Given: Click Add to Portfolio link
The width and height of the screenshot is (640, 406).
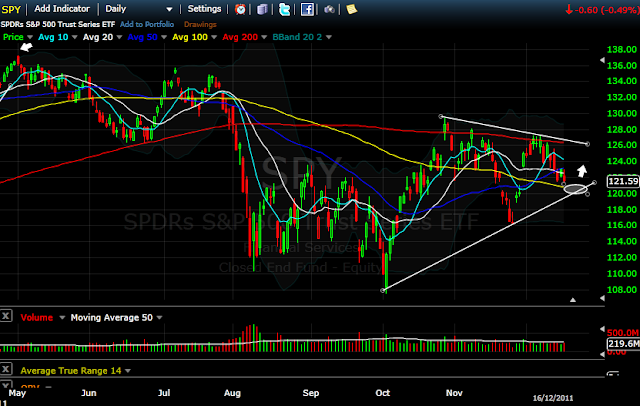Looking at the screenshot, I should click(x=147, y=24).
